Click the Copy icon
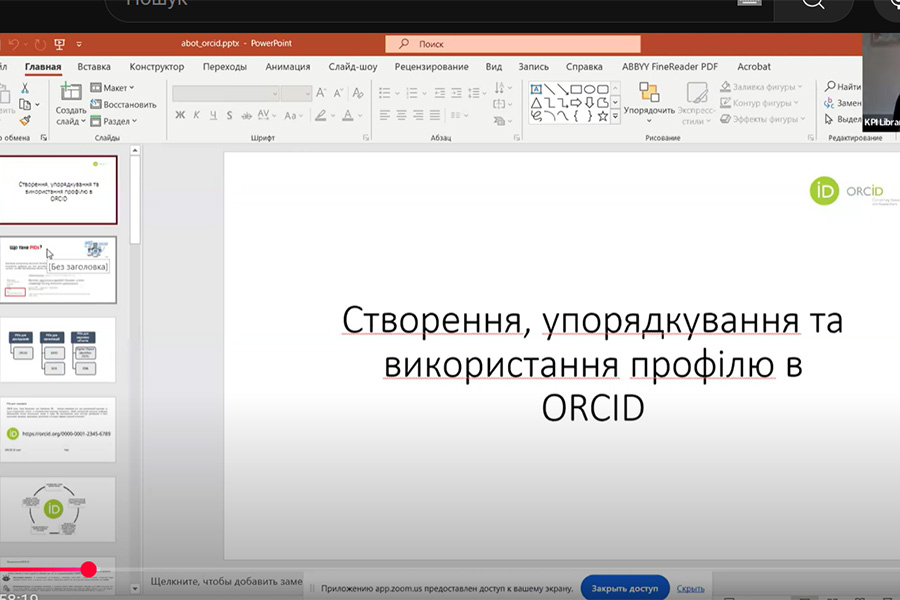Image resolution: width=900 pixels, height=600 pixels. pyautogui.click(x=25, y=104)
